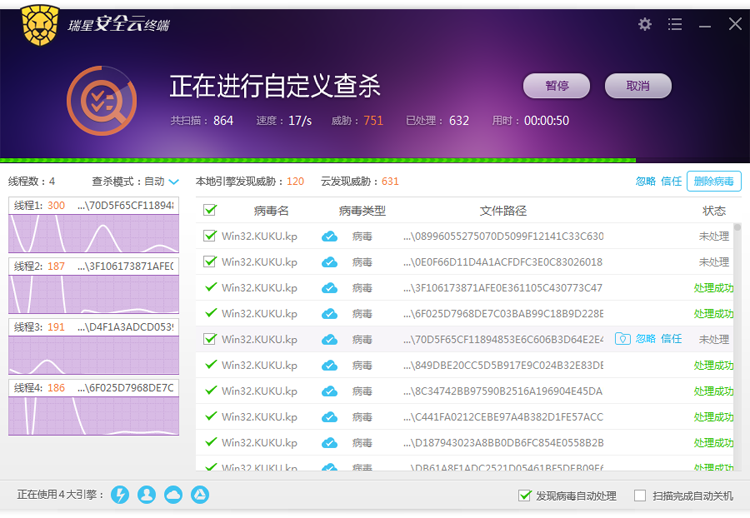
Task: Click the lightning bolt engine icon
Action: point(120,495)
